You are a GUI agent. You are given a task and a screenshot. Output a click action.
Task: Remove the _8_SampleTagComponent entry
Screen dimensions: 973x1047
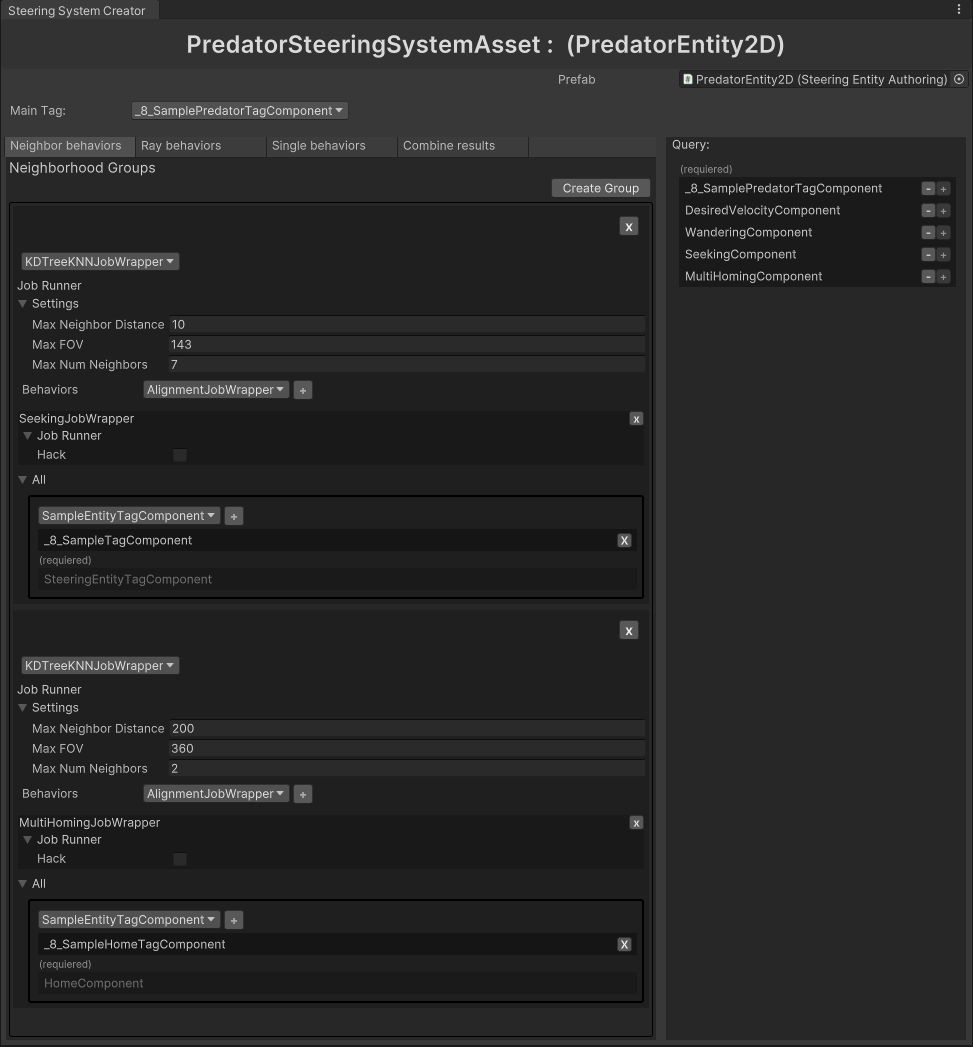click(x=624, y=540)
